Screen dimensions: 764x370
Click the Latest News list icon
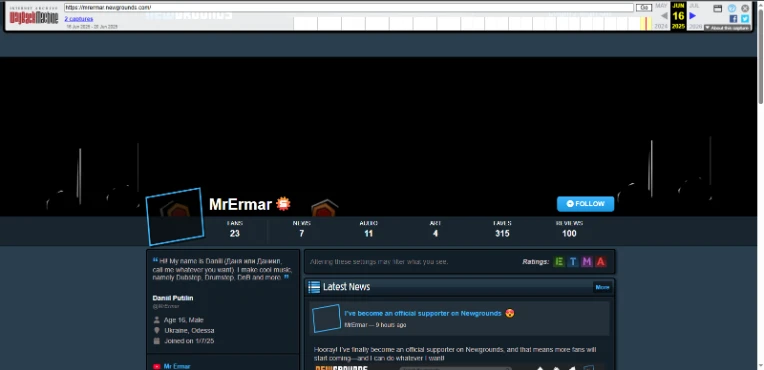coord(314,287)
